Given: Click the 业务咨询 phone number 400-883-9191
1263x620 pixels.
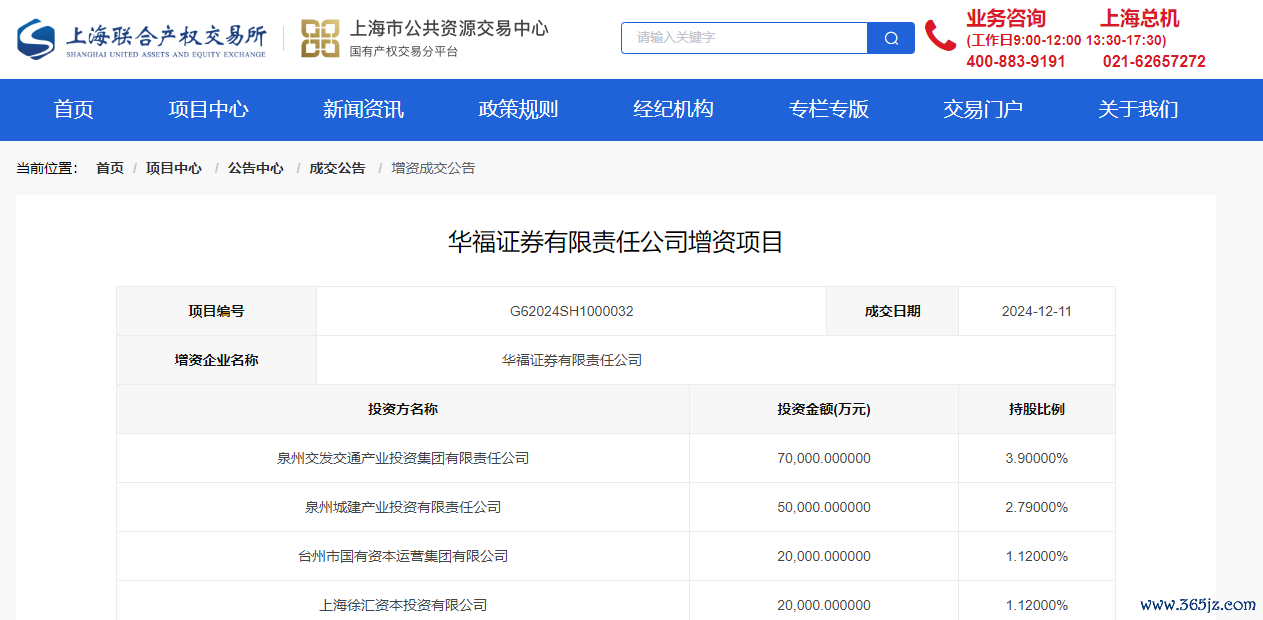Looking at the screenshot, I should 1016,61.
